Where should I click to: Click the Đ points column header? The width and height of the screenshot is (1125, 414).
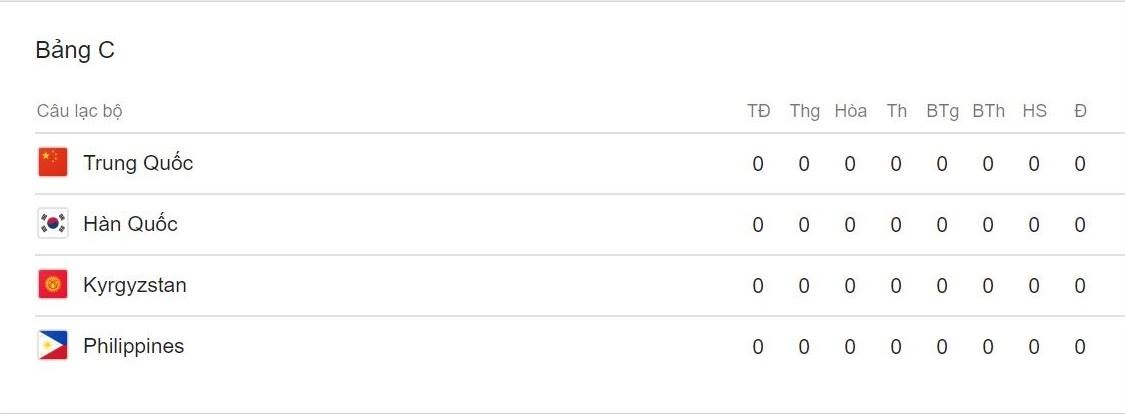coord(1080,111)
